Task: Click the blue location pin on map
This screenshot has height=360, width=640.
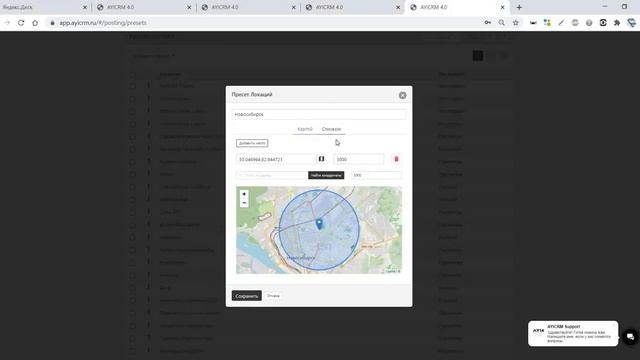Action: click(x=319, y=223)
